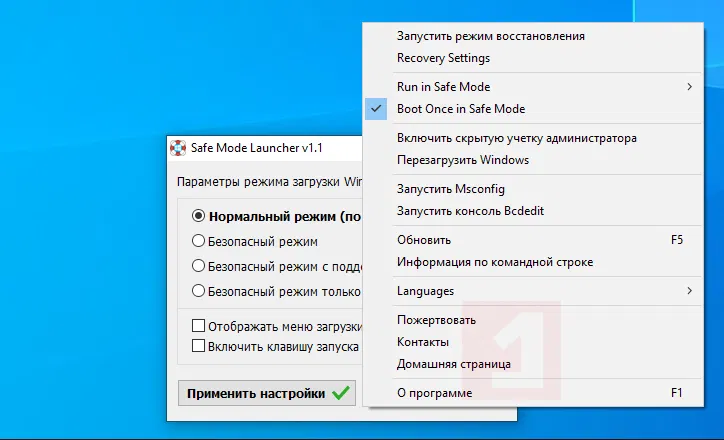Viewport: 724px width, 440px height.
Task: Open Recovery Settings menu entry
Action: tap(443, 58)
